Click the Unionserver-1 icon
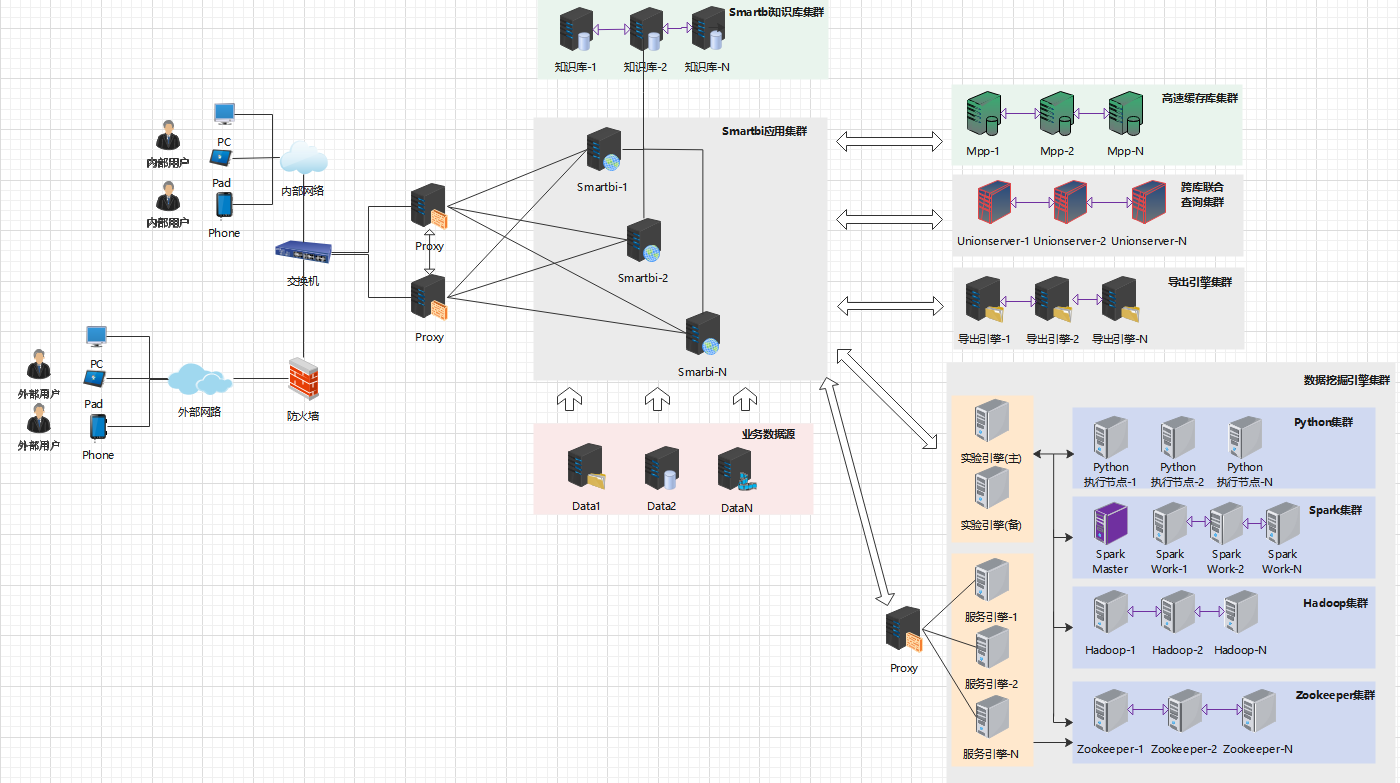The image size is (1400, 783). [x=993, y=203]
